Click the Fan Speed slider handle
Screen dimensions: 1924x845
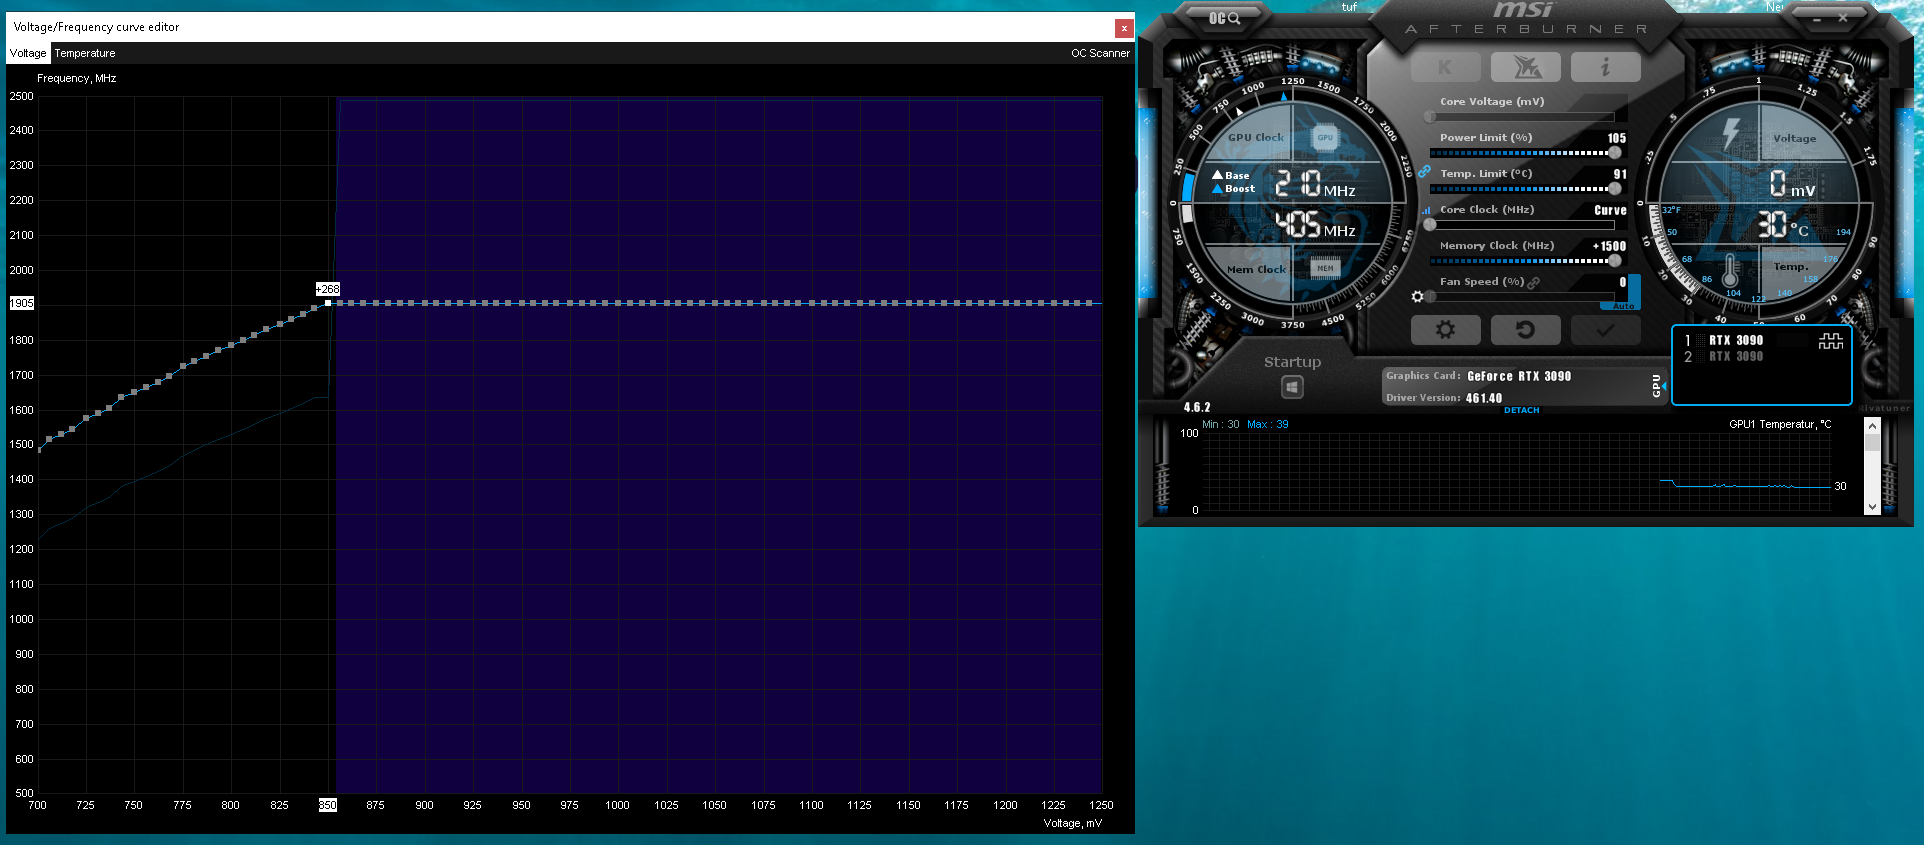pos(1430,296)
